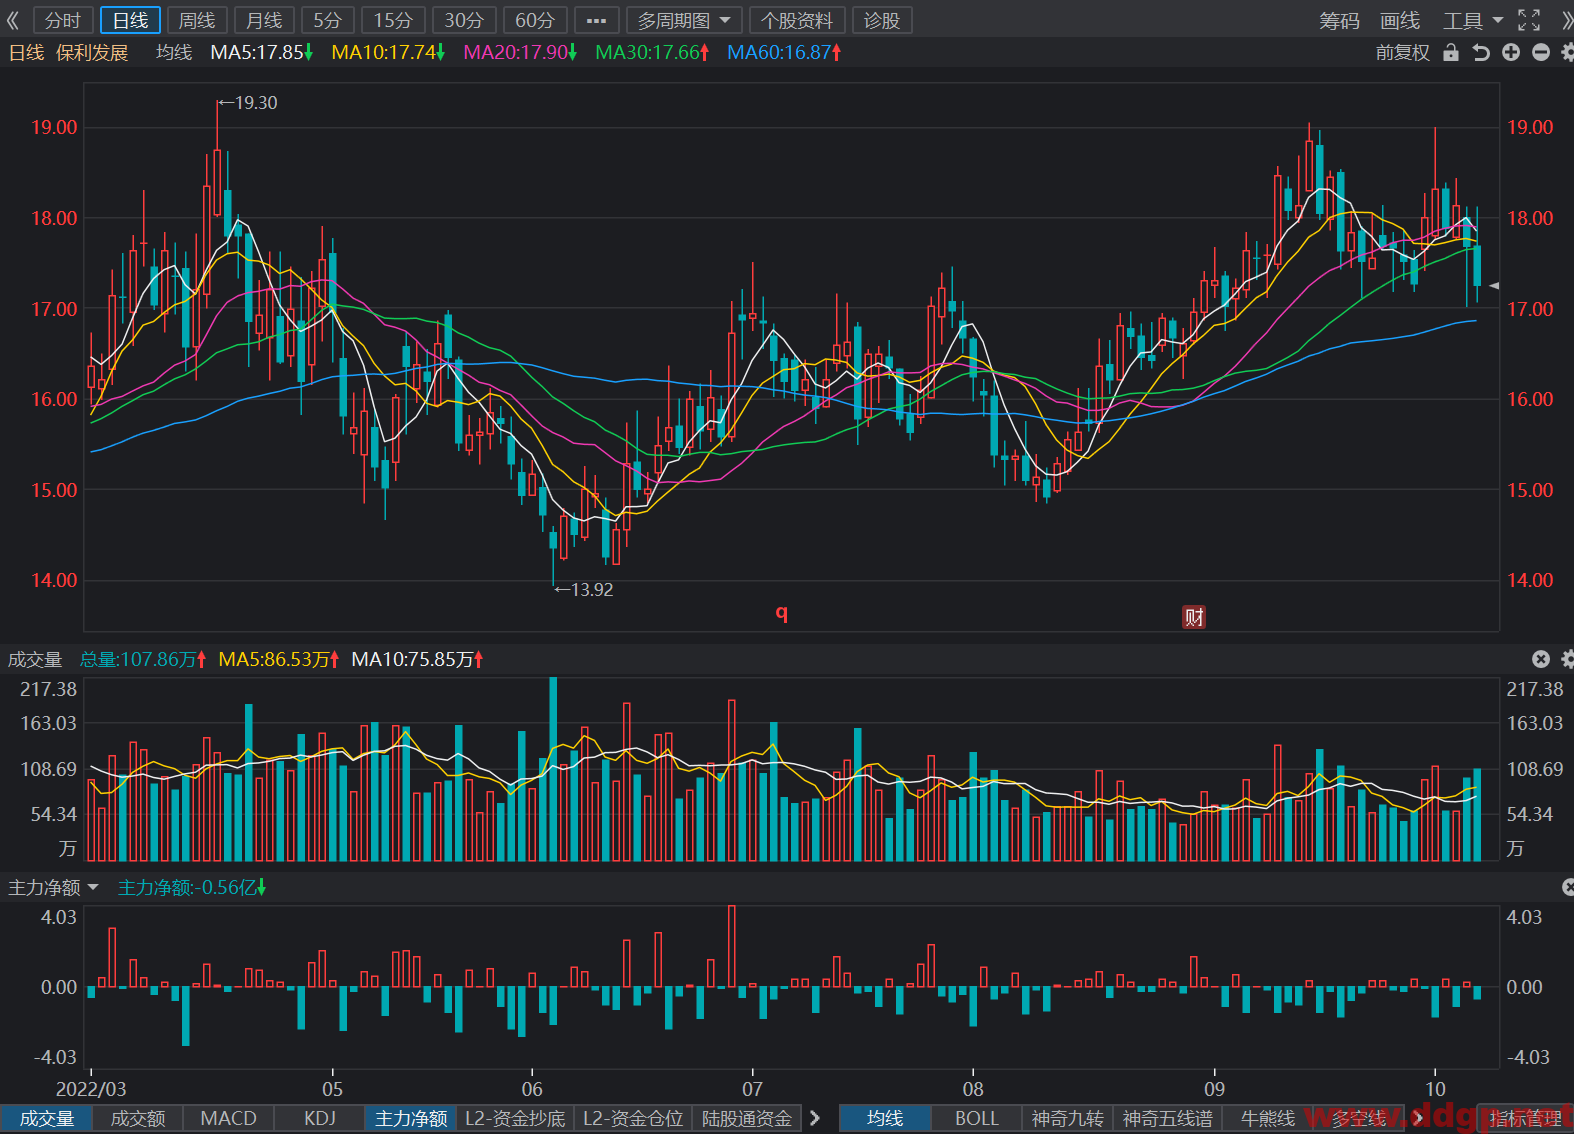
Task: Expand the right panel with double-right arrows
Action: (x=1566, y=20)
